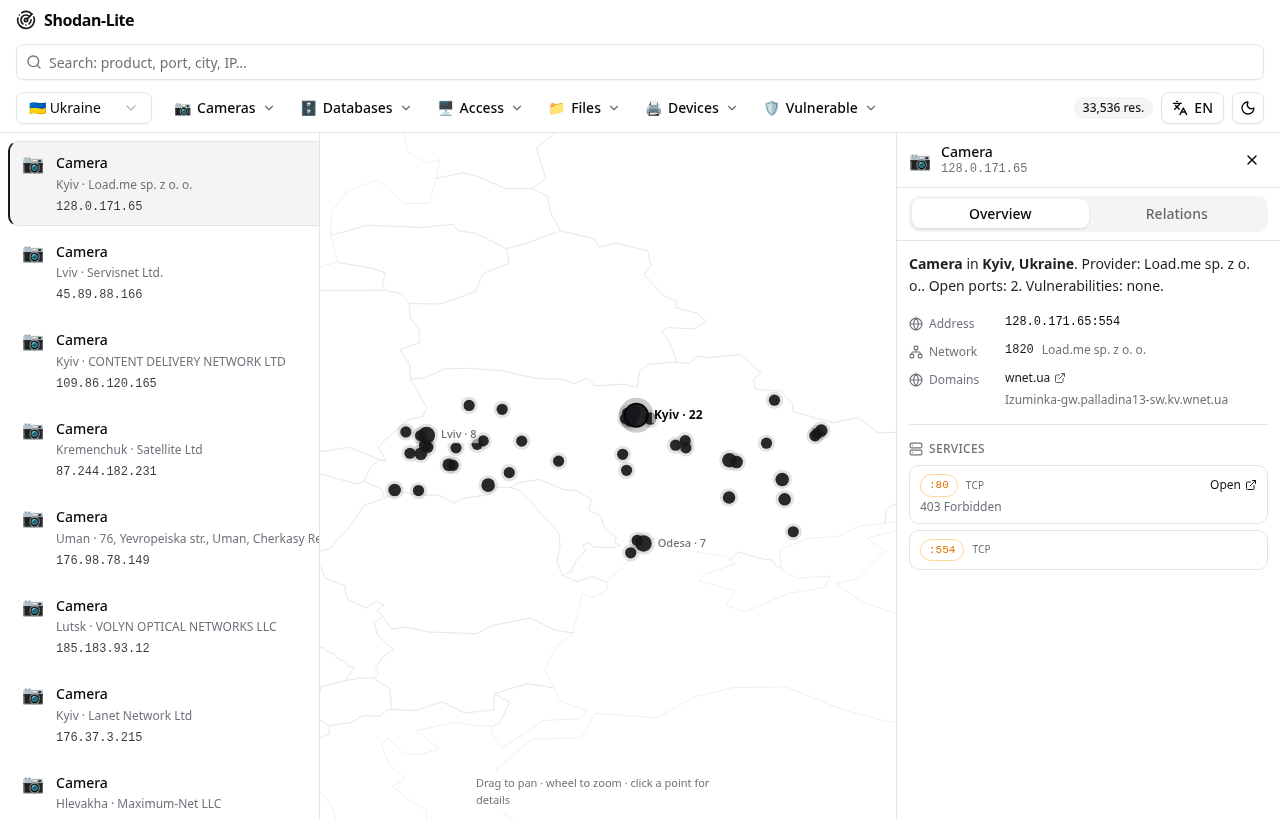1280x820 pixels.
Task: Expand the Devices filter dropdown
Action: tap(691, 108)
